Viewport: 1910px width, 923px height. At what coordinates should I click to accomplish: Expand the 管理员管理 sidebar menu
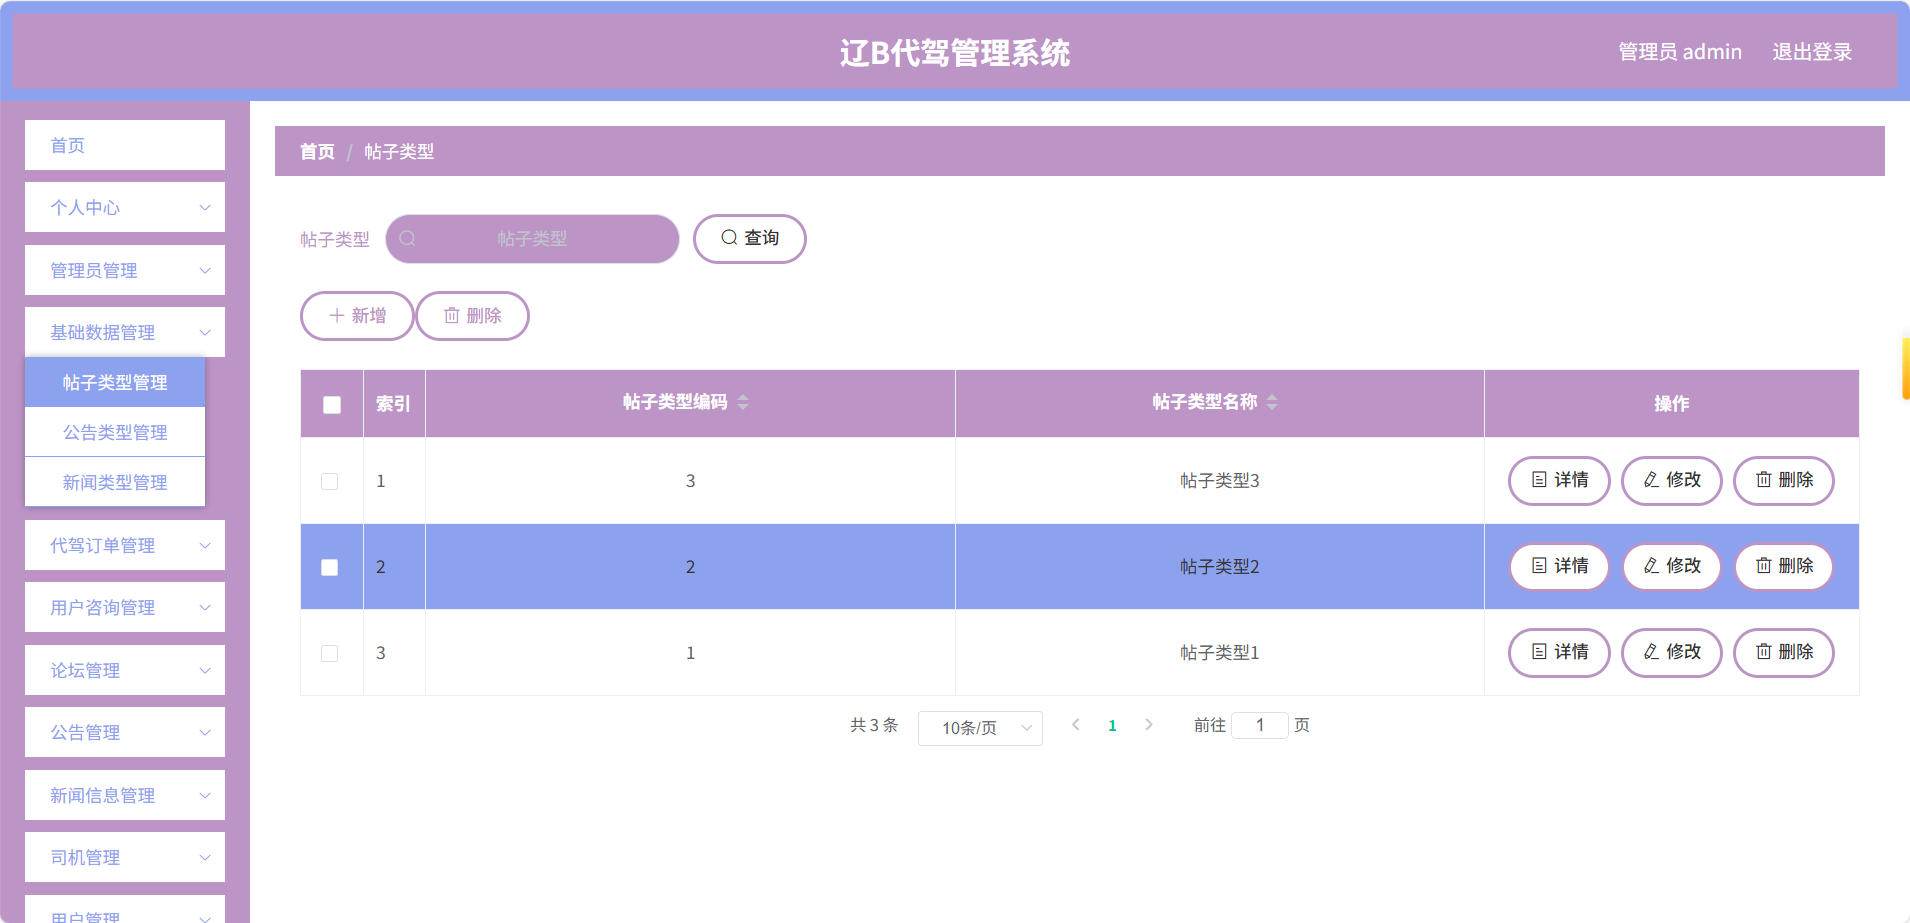125,270
